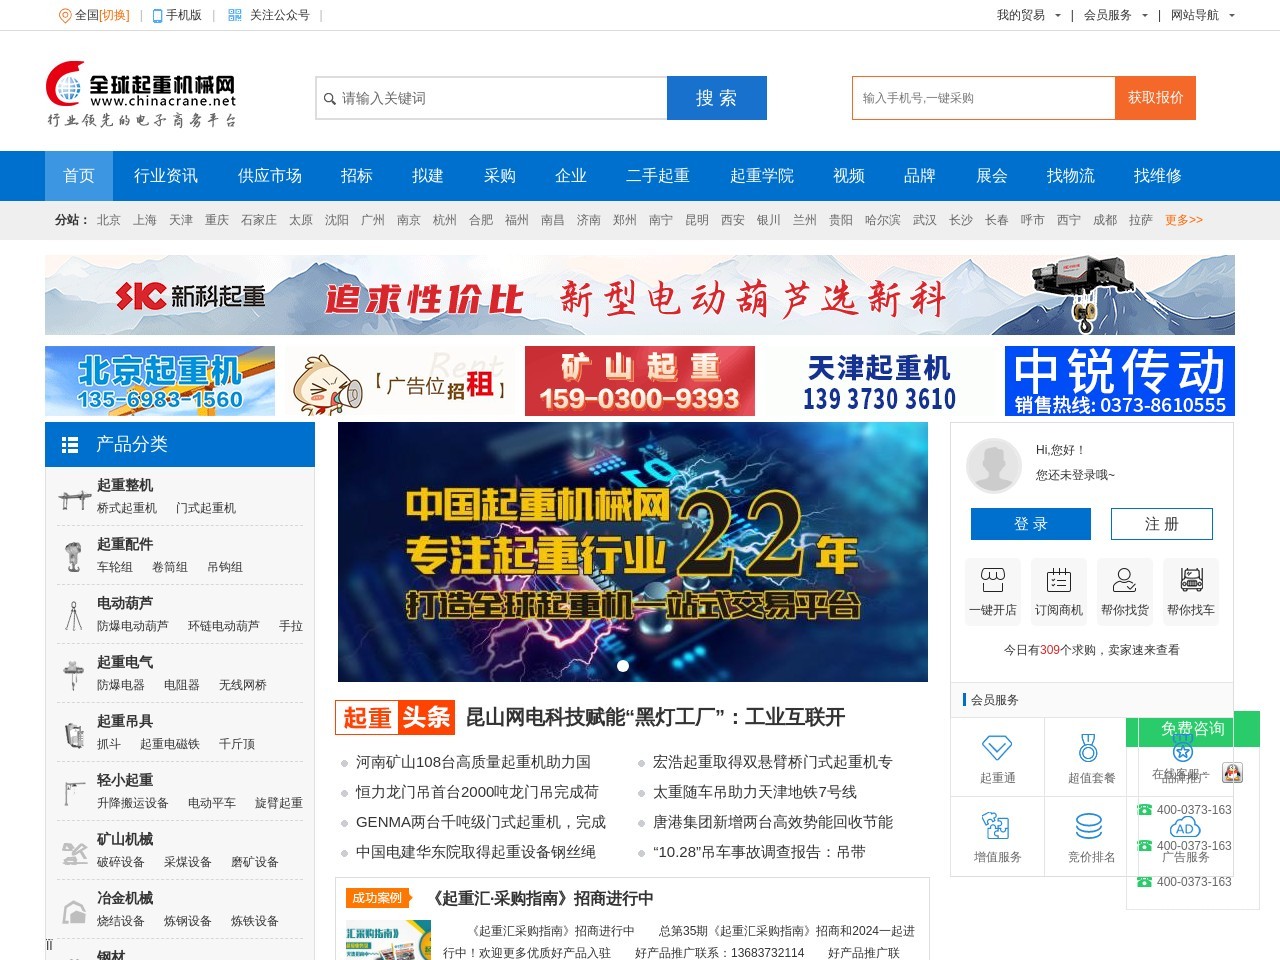Click the blue 搜索 button
1280x960 pixels.
point(717,98)
